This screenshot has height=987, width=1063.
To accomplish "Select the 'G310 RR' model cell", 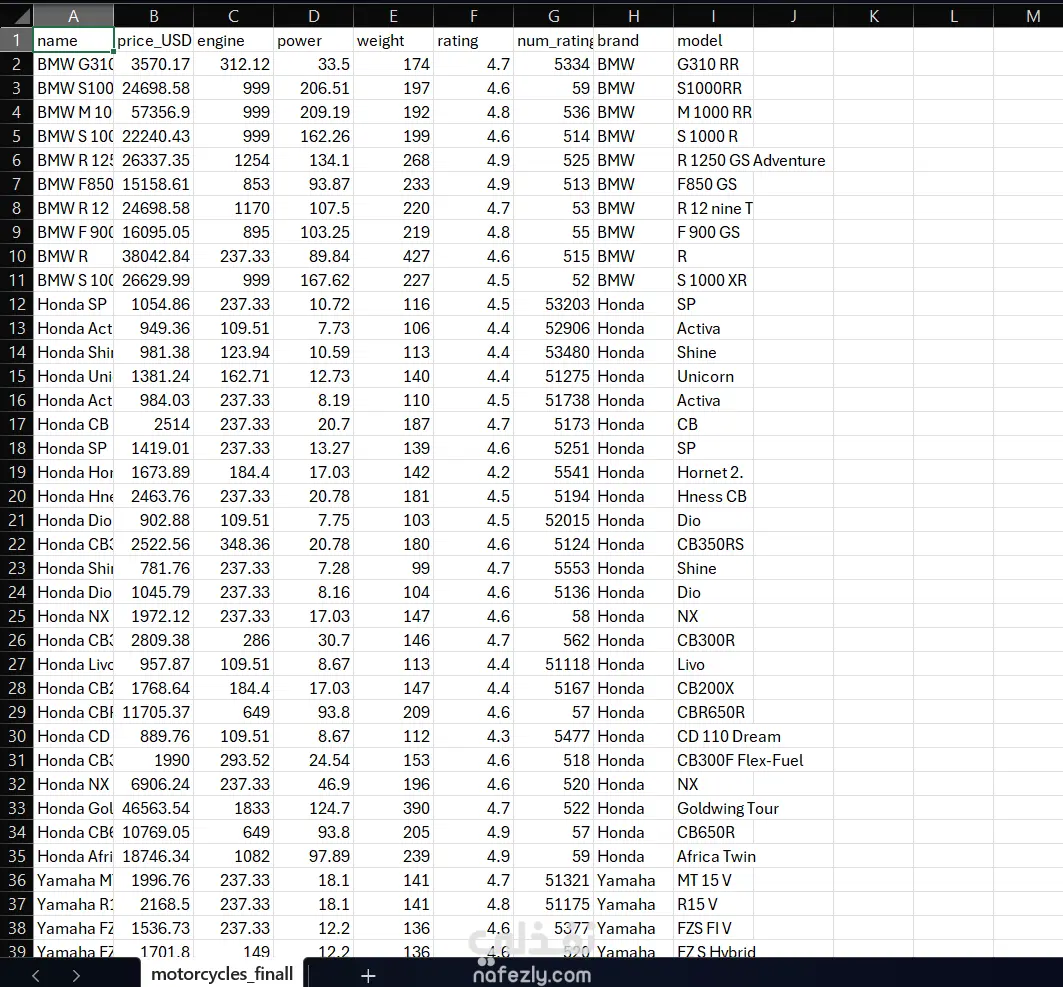I will click(713, 64).
